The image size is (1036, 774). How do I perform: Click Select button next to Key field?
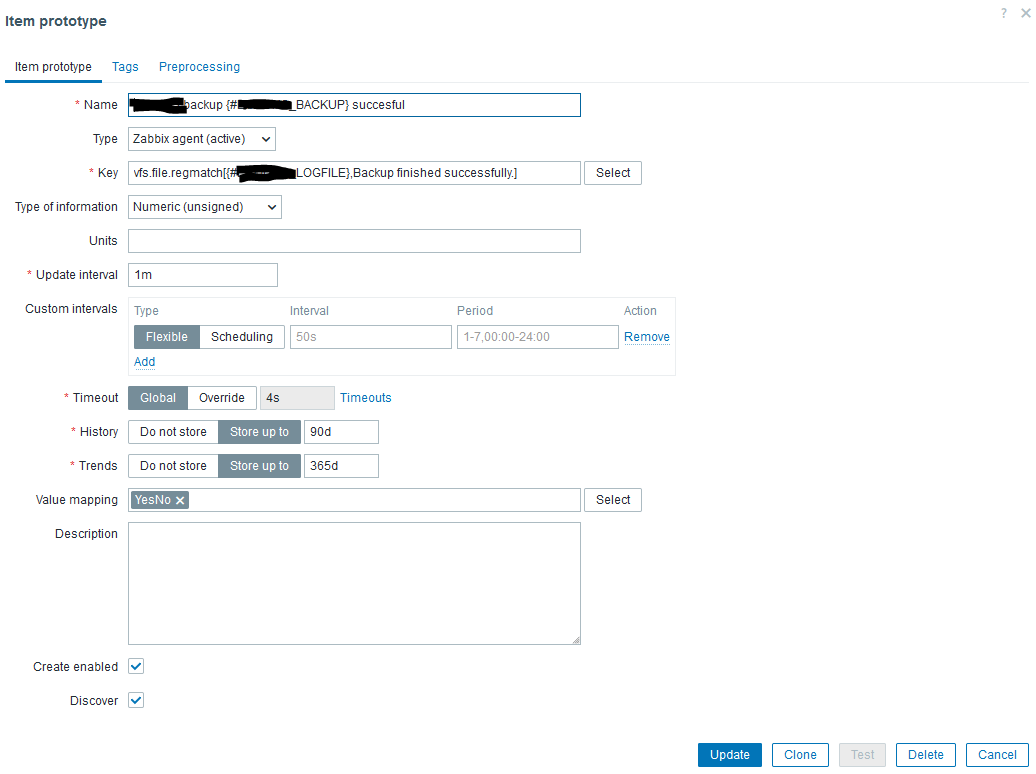(x=612, y=173)
